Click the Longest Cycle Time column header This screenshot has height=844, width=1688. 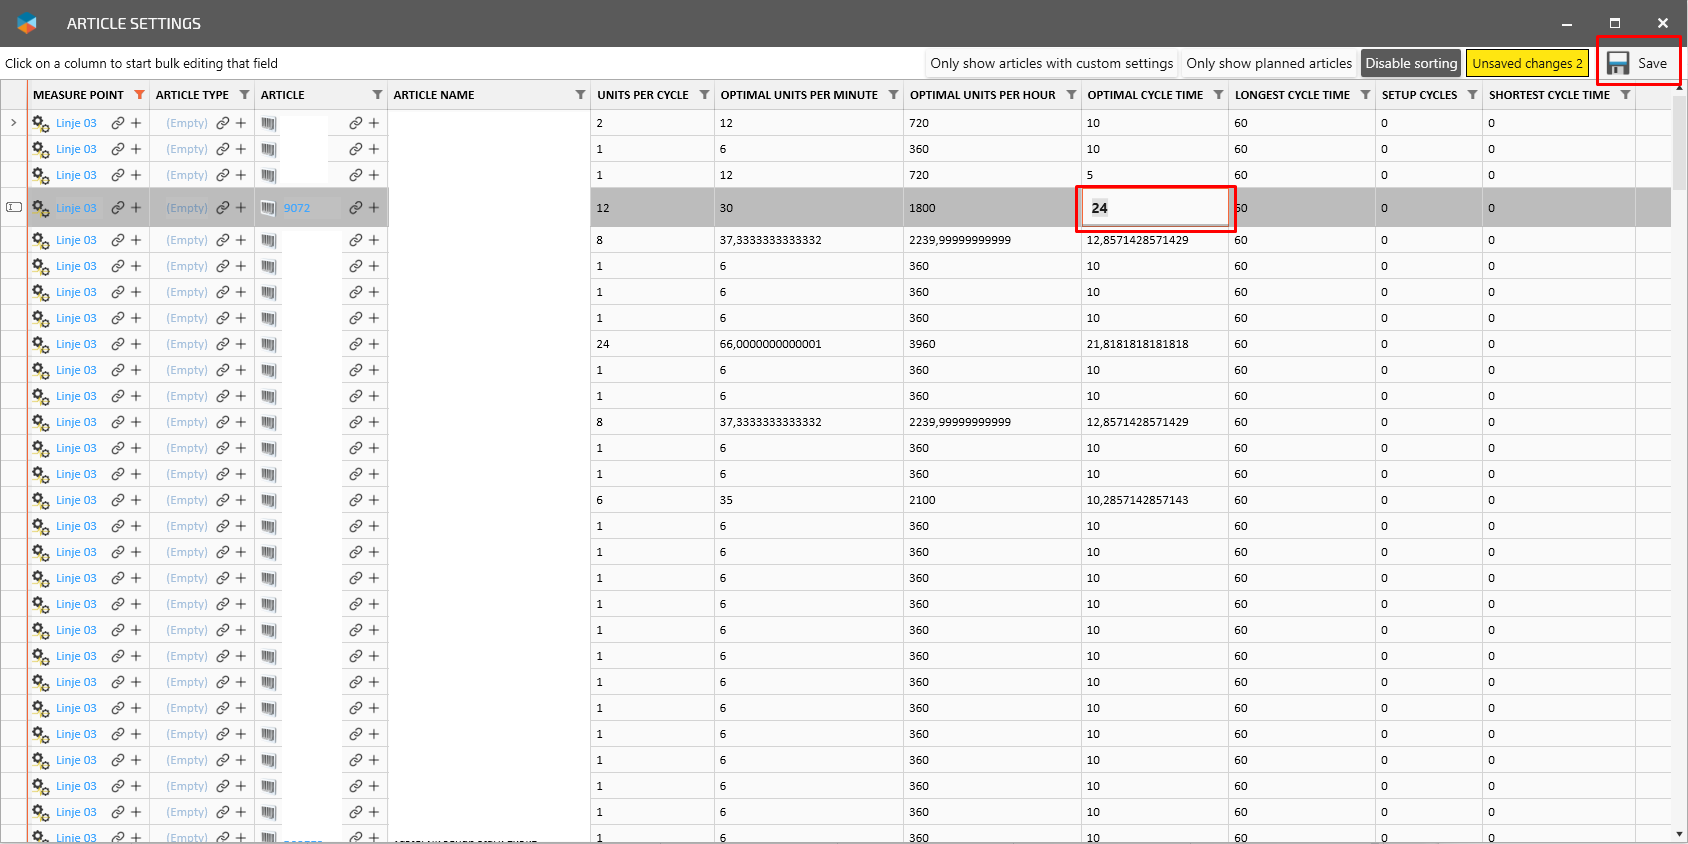[1291, 95]
